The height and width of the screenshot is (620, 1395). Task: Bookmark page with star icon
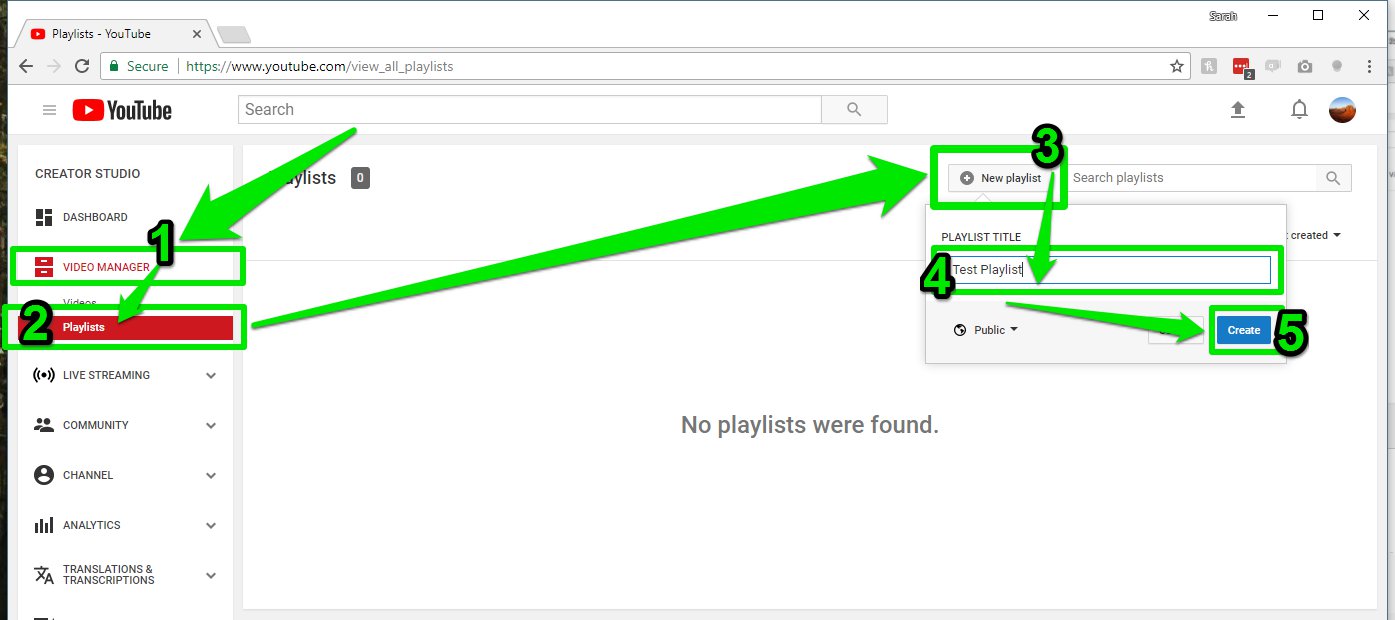click(1177, 66)
